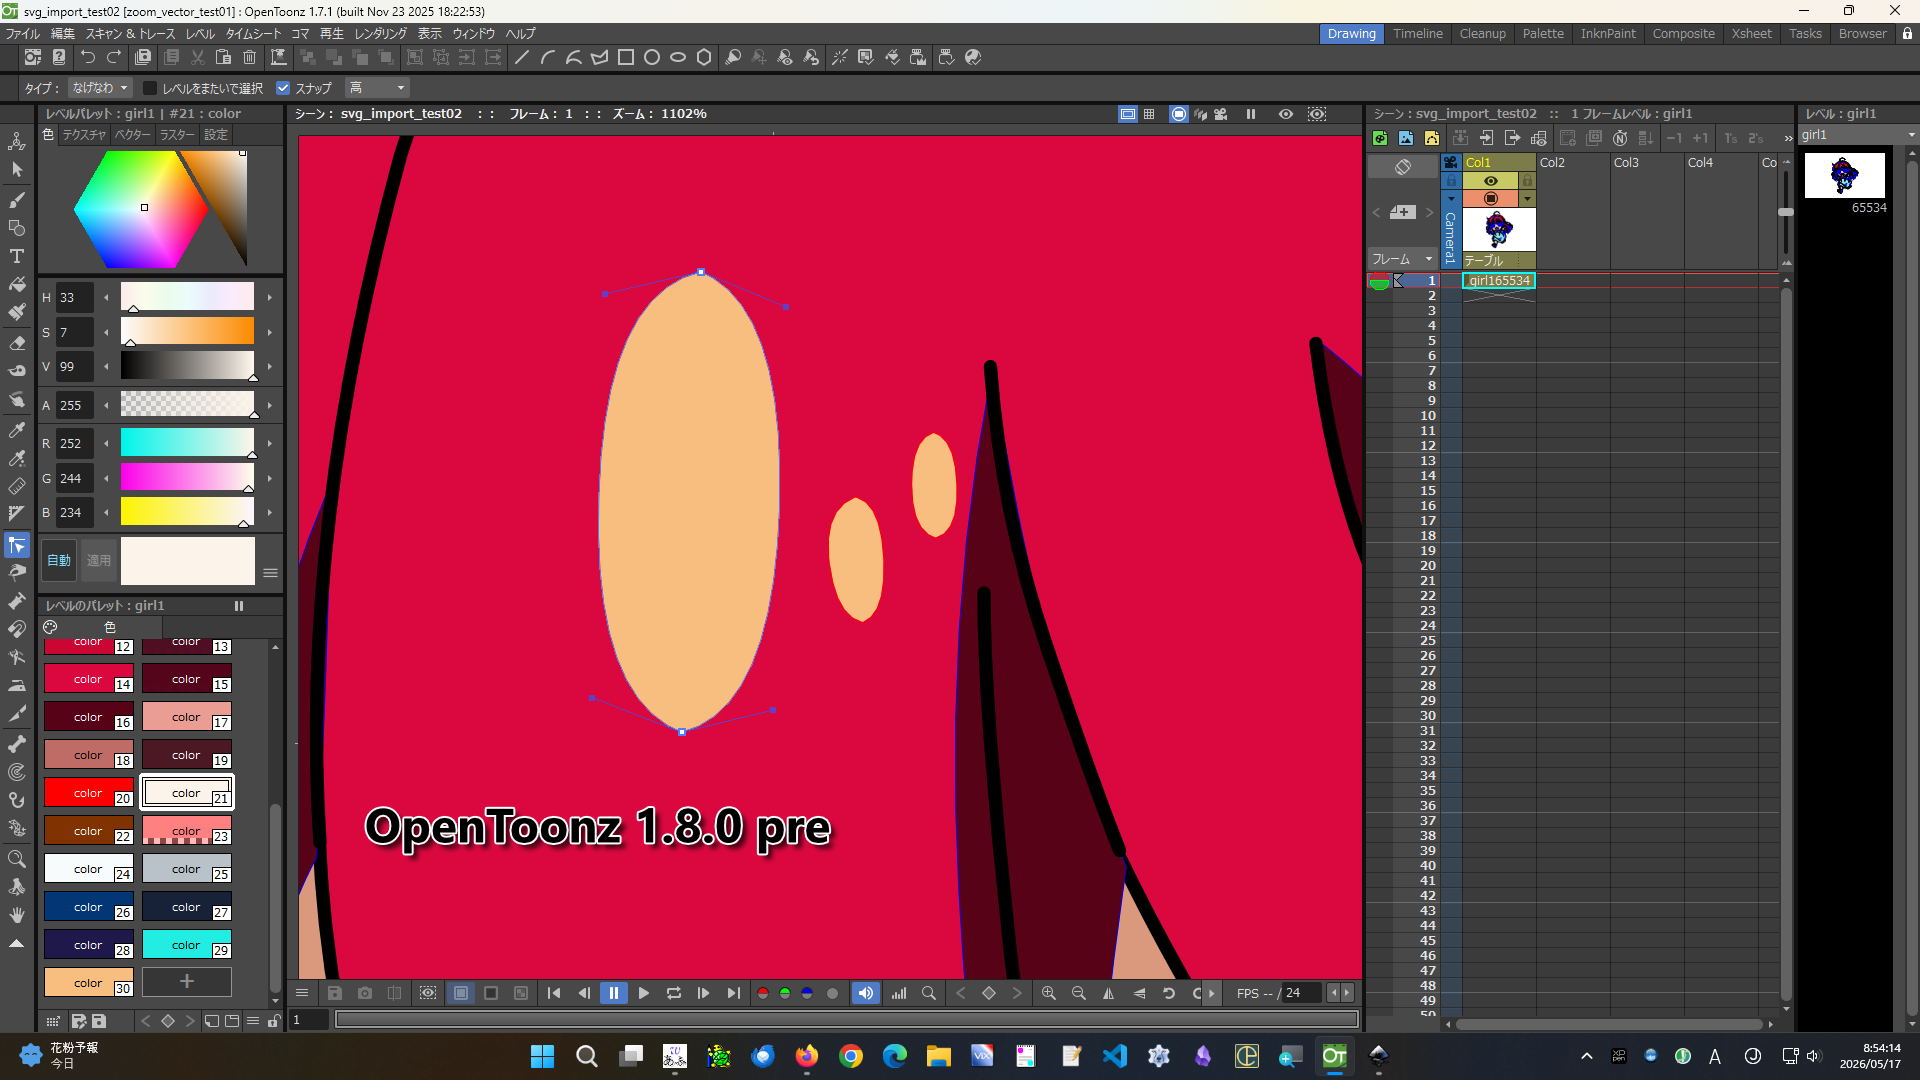Toggle the red channel button
Image resolution: width=1920 pixels, height=1080 pixels.
pos(763,993)
